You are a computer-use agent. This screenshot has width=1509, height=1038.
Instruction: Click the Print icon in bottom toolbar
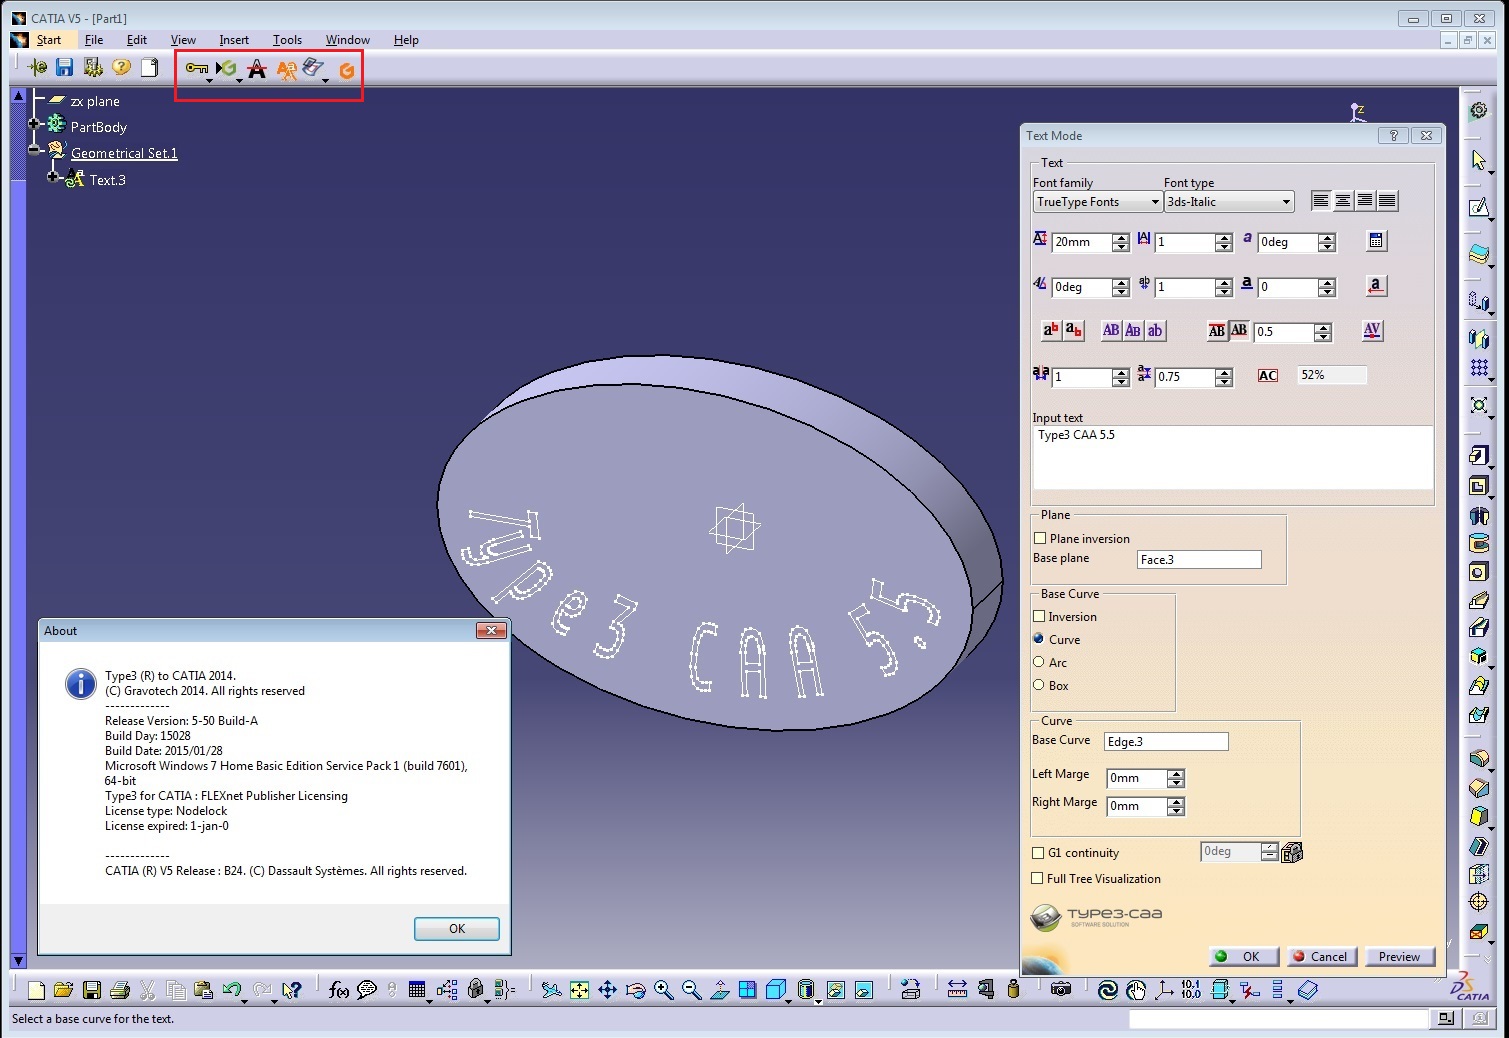pyautogui.click(x=120, y=990)
